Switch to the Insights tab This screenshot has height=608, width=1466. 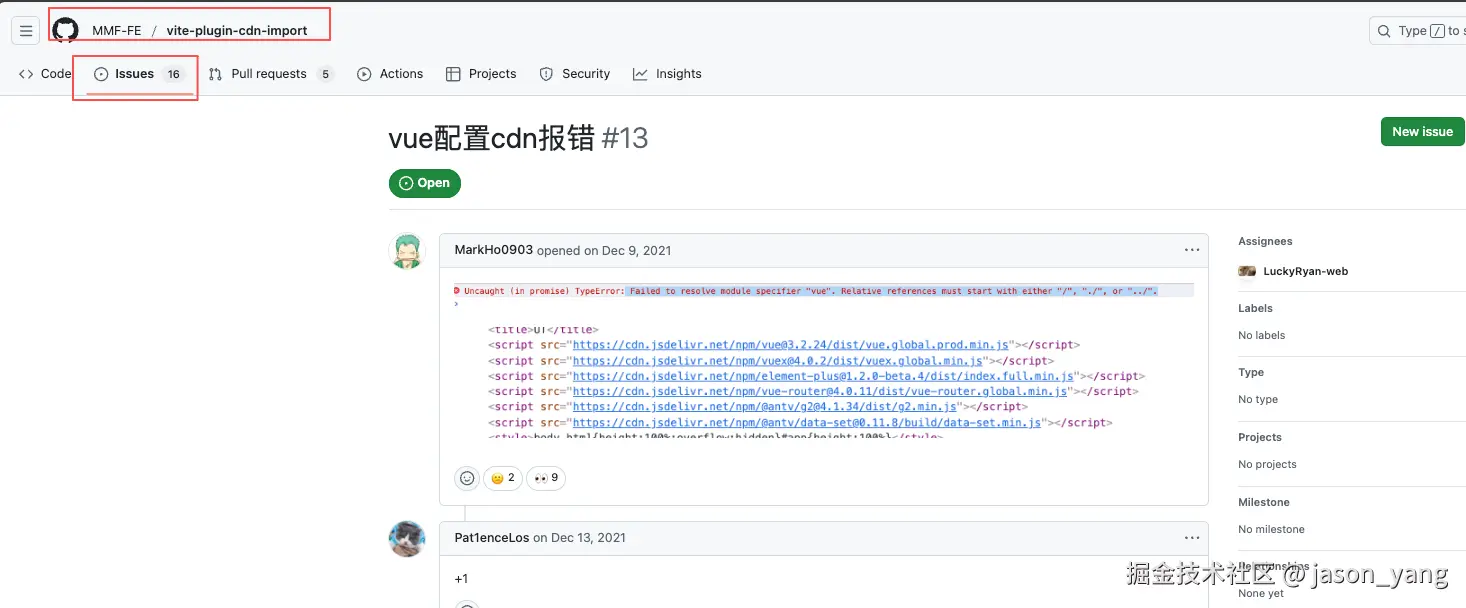667,74
